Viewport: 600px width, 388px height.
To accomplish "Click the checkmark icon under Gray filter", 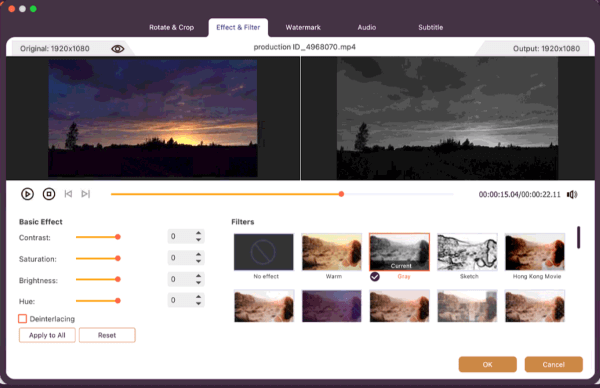I will click(375, 276).
